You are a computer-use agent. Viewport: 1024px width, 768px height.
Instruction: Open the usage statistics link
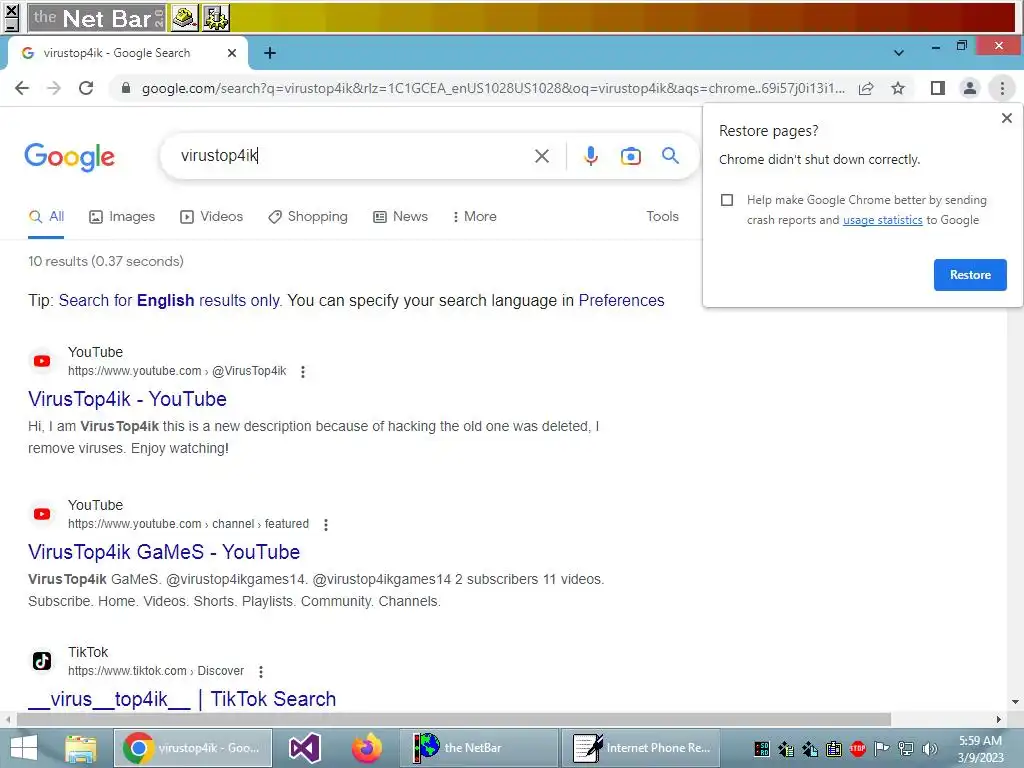[882, 220]
